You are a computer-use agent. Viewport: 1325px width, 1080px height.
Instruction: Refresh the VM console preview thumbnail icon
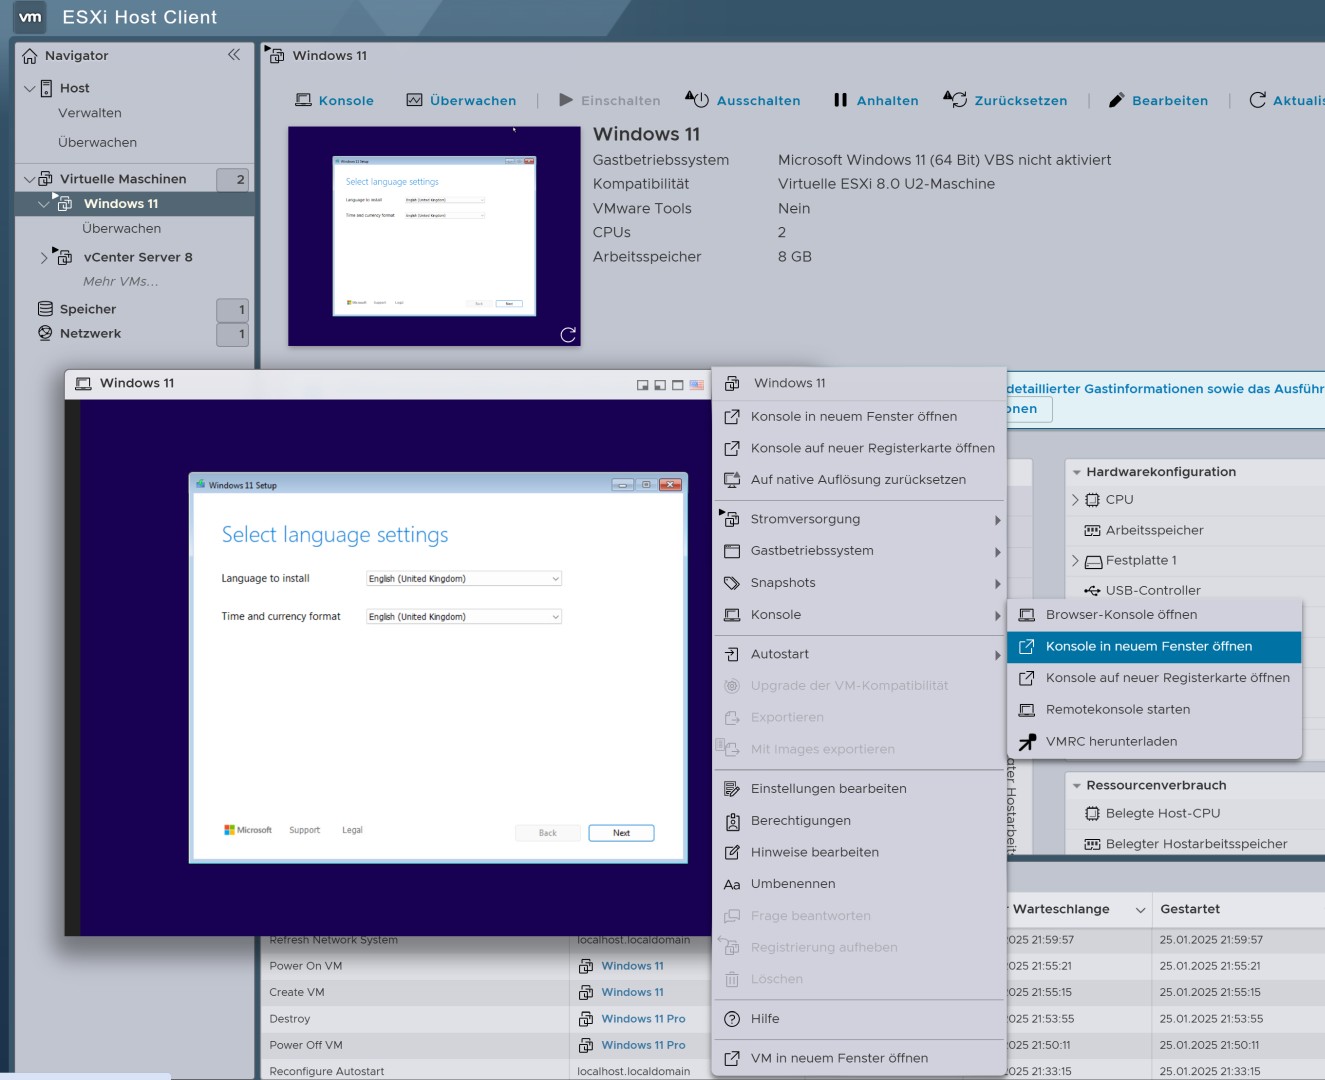568,335
